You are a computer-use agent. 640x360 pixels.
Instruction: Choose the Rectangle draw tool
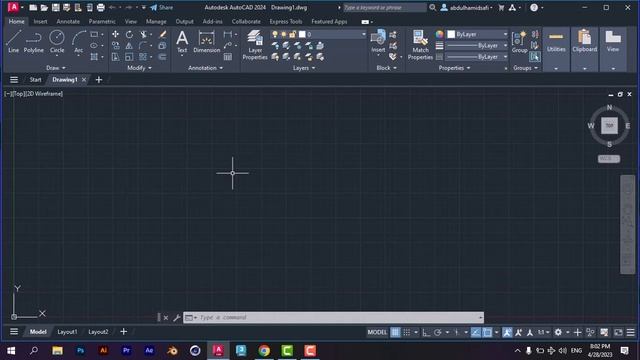click(x=94, y=34)
